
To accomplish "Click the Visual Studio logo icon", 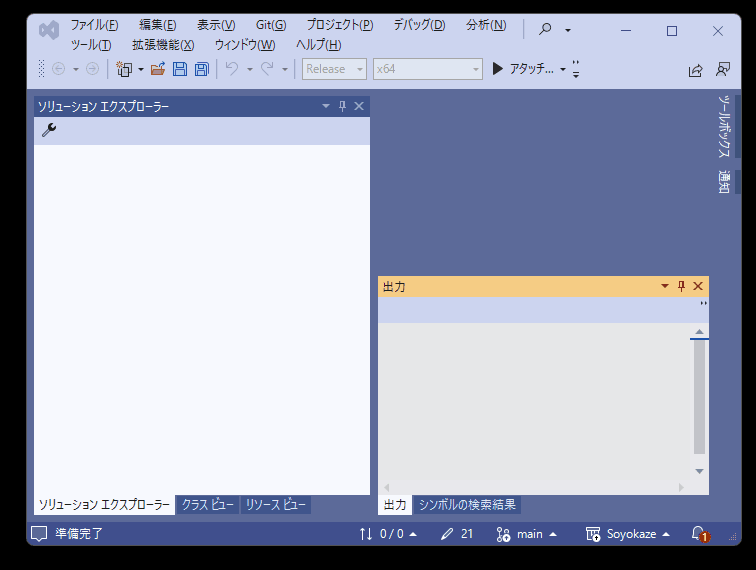I will pos(49,30).
